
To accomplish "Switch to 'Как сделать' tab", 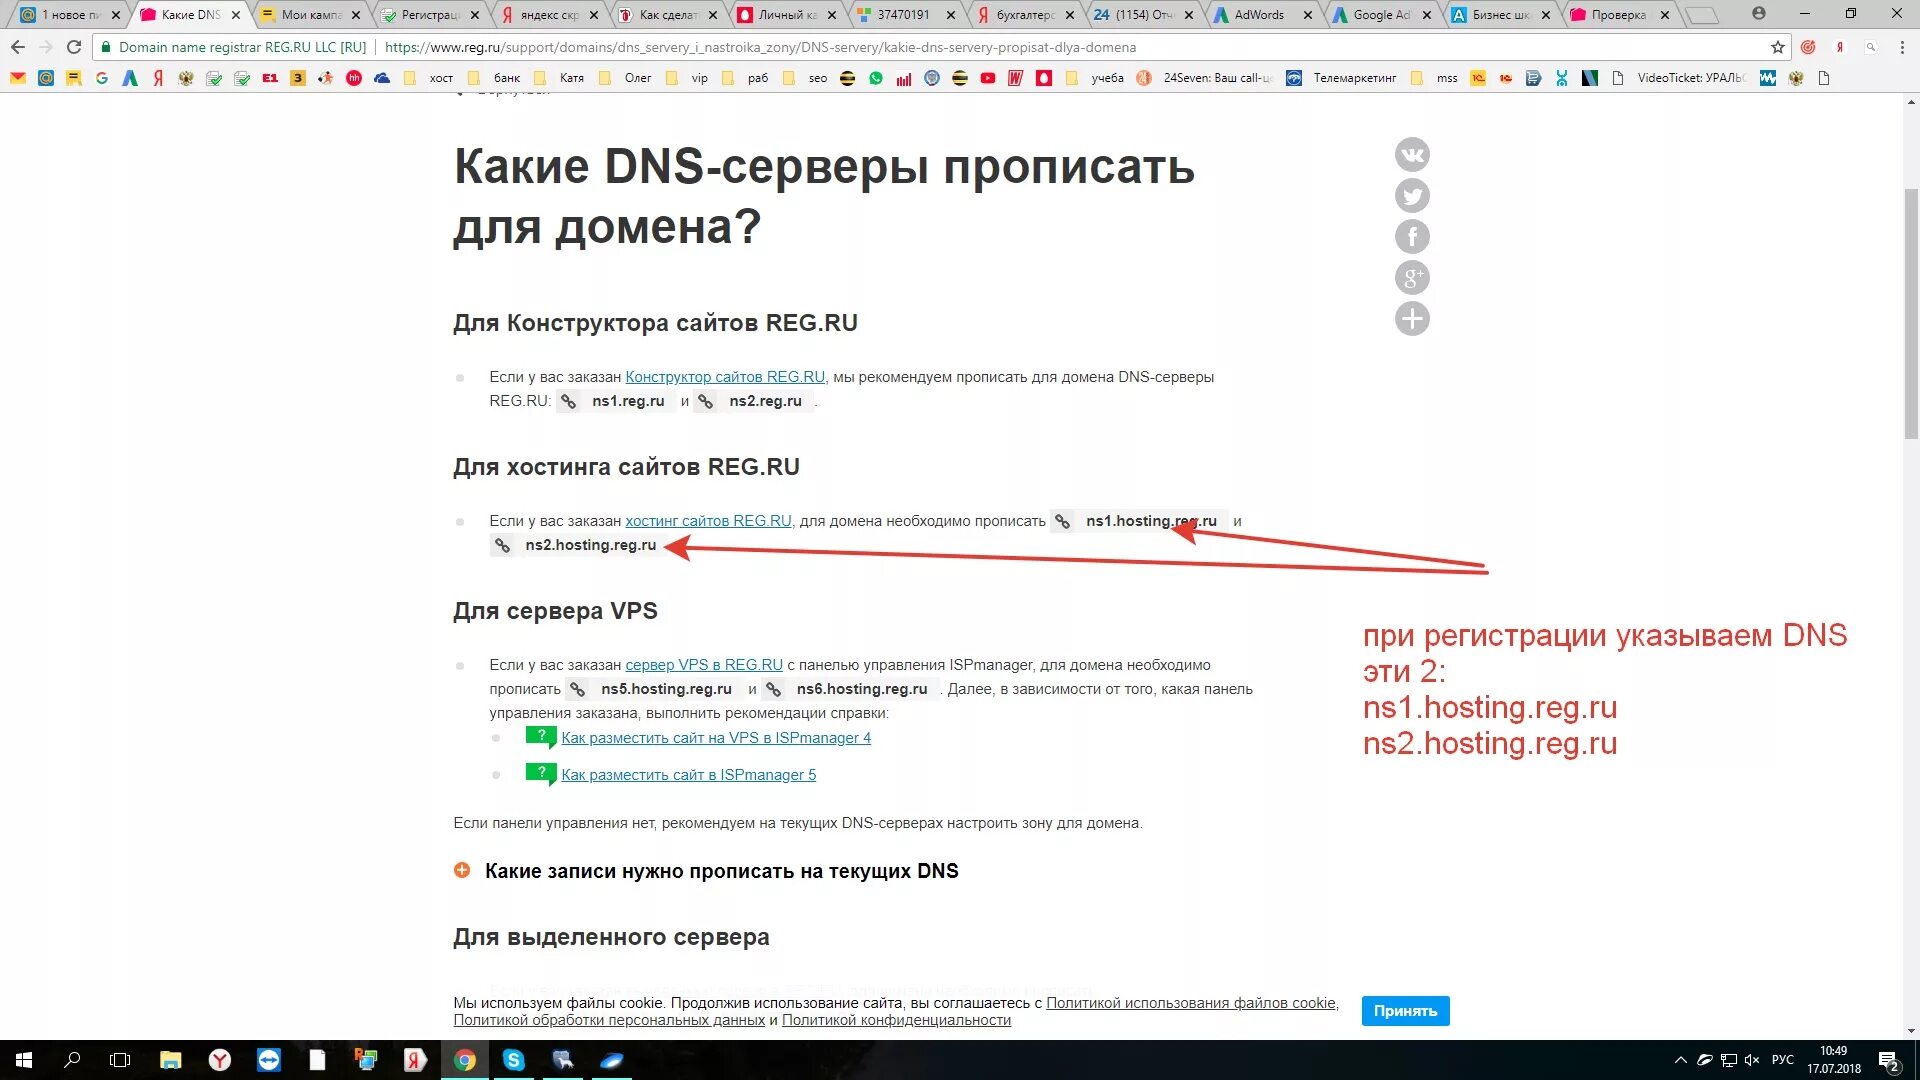I will click(668, 15).
